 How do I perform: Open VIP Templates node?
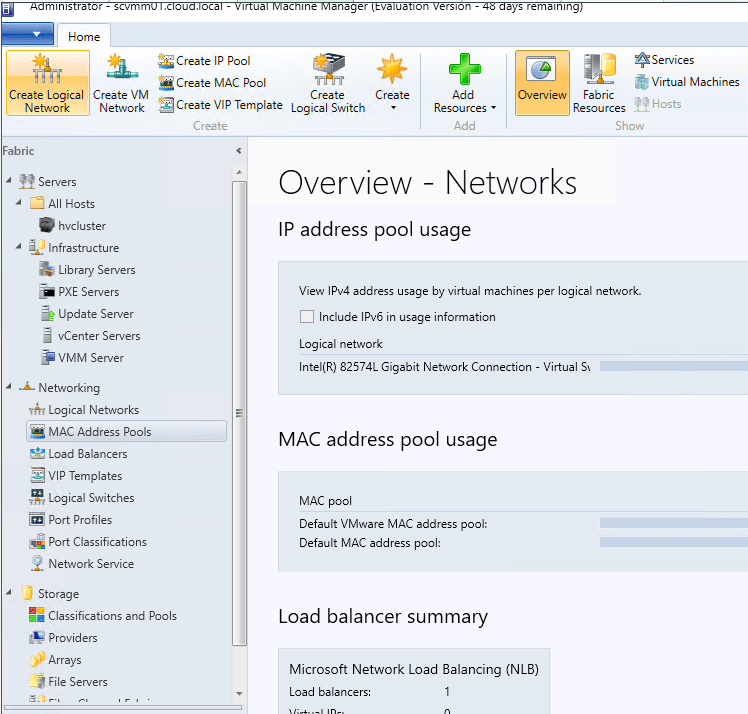[x=75, y=476]
